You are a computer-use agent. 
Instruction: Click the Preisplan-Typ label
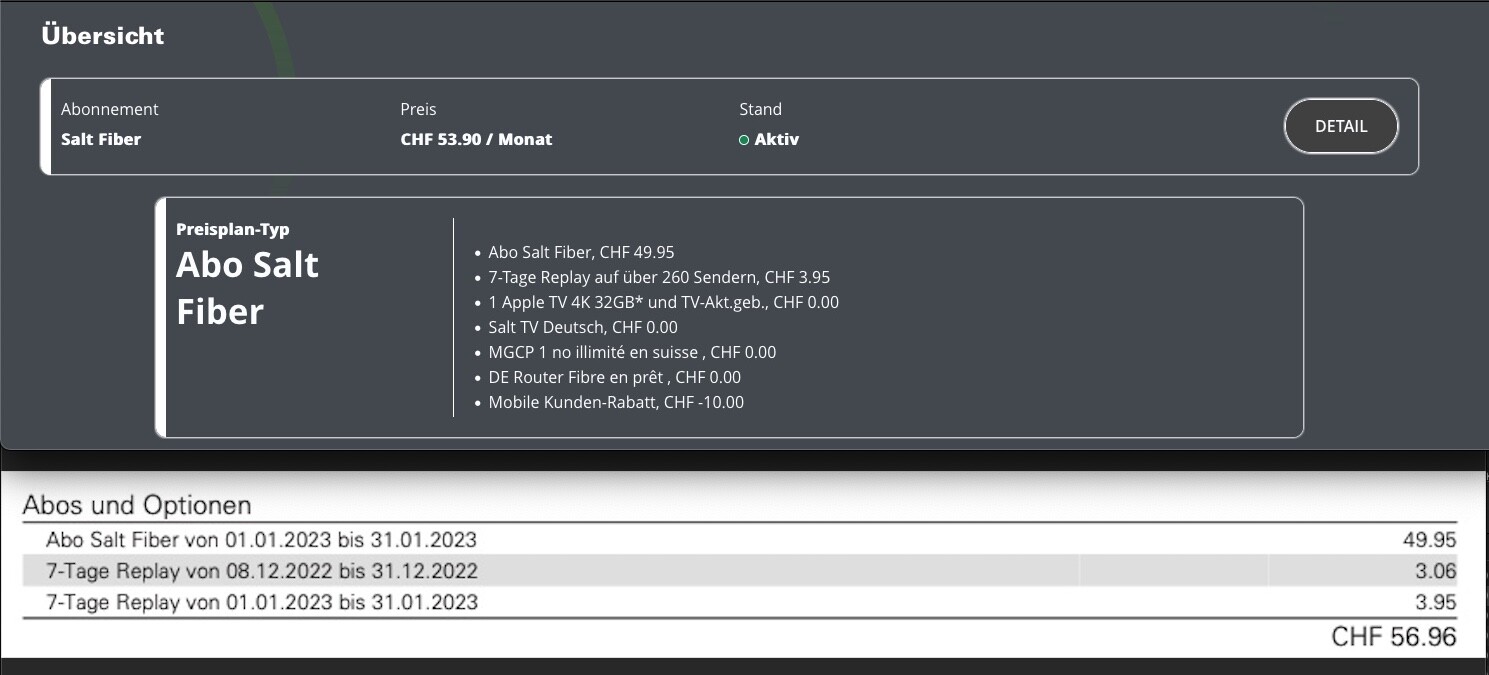tap(233, 229)
